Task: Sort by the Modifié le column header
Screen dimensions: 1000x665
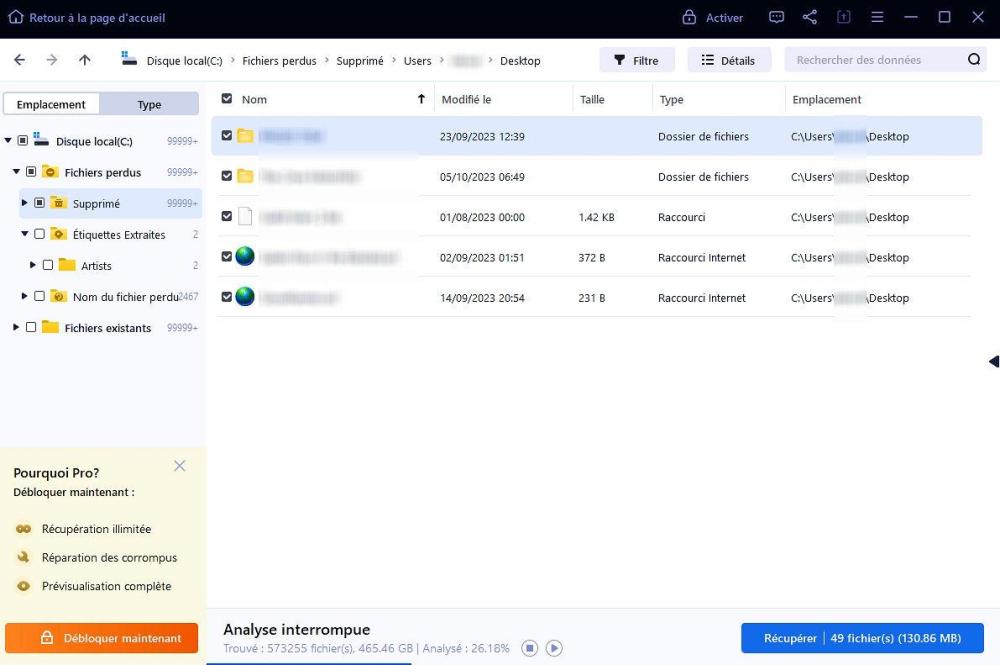Action: pyautogui.click(x=466, y=99)
